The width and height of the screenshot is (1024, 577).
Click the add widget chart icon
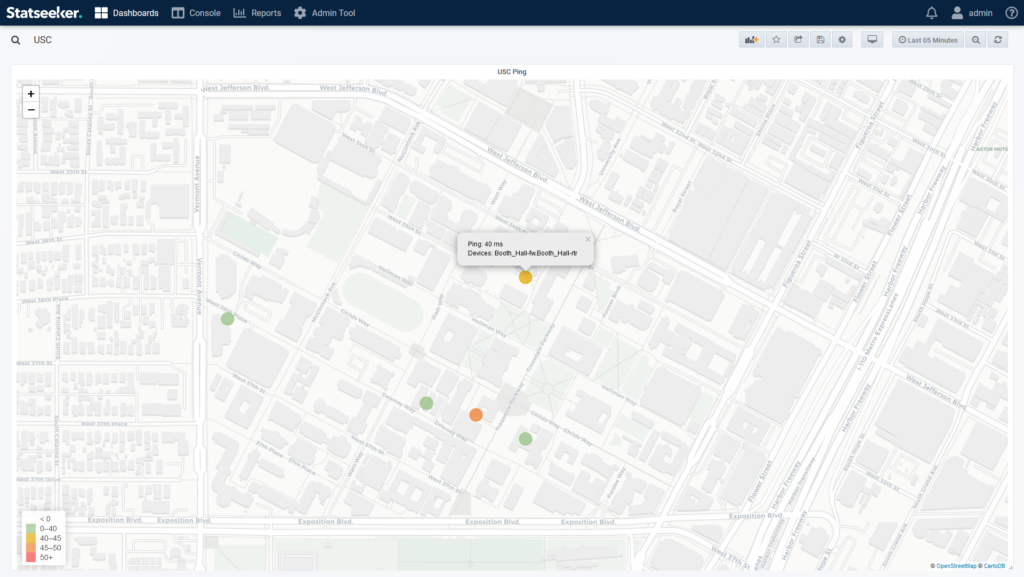(x=750, y=40)
